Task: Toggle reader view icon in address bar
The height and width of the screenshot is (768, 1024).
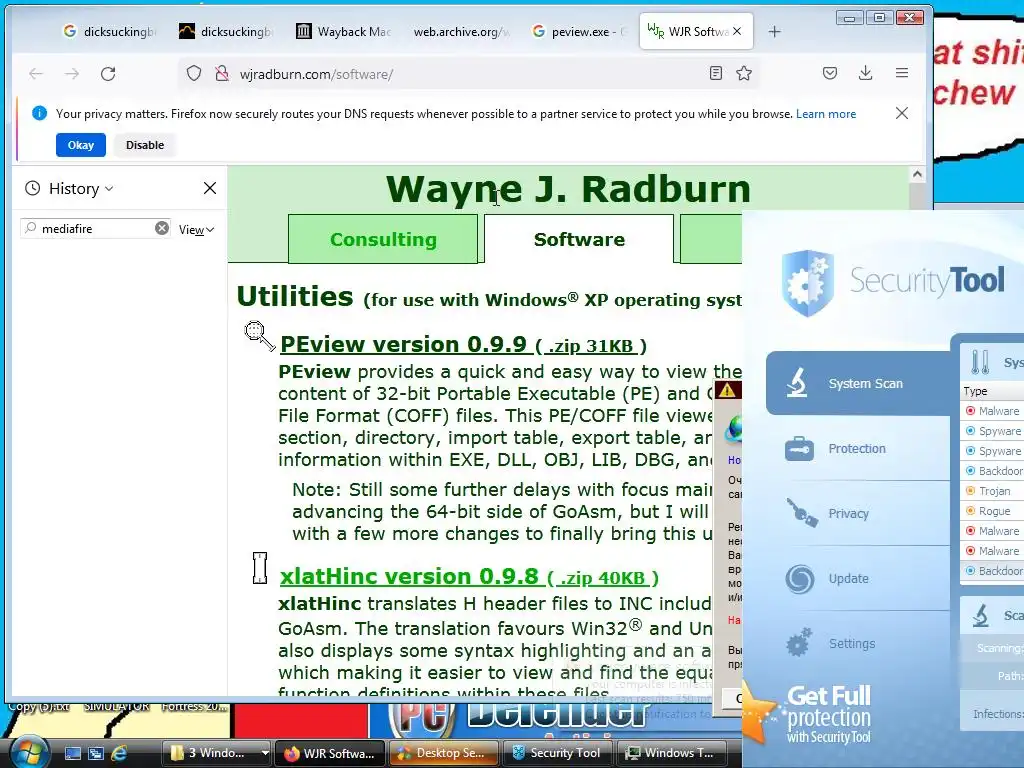Action: [x=716, y=73]
